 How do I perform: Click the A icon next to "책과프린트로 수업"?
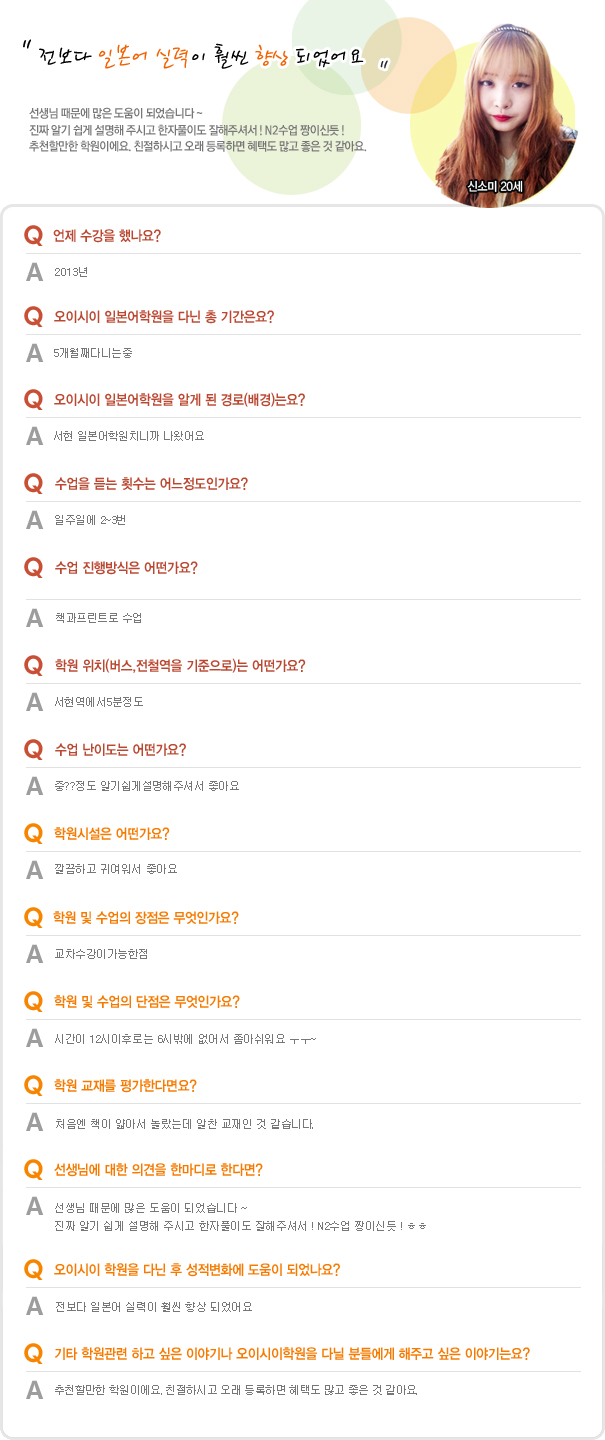tap(34, 618)
